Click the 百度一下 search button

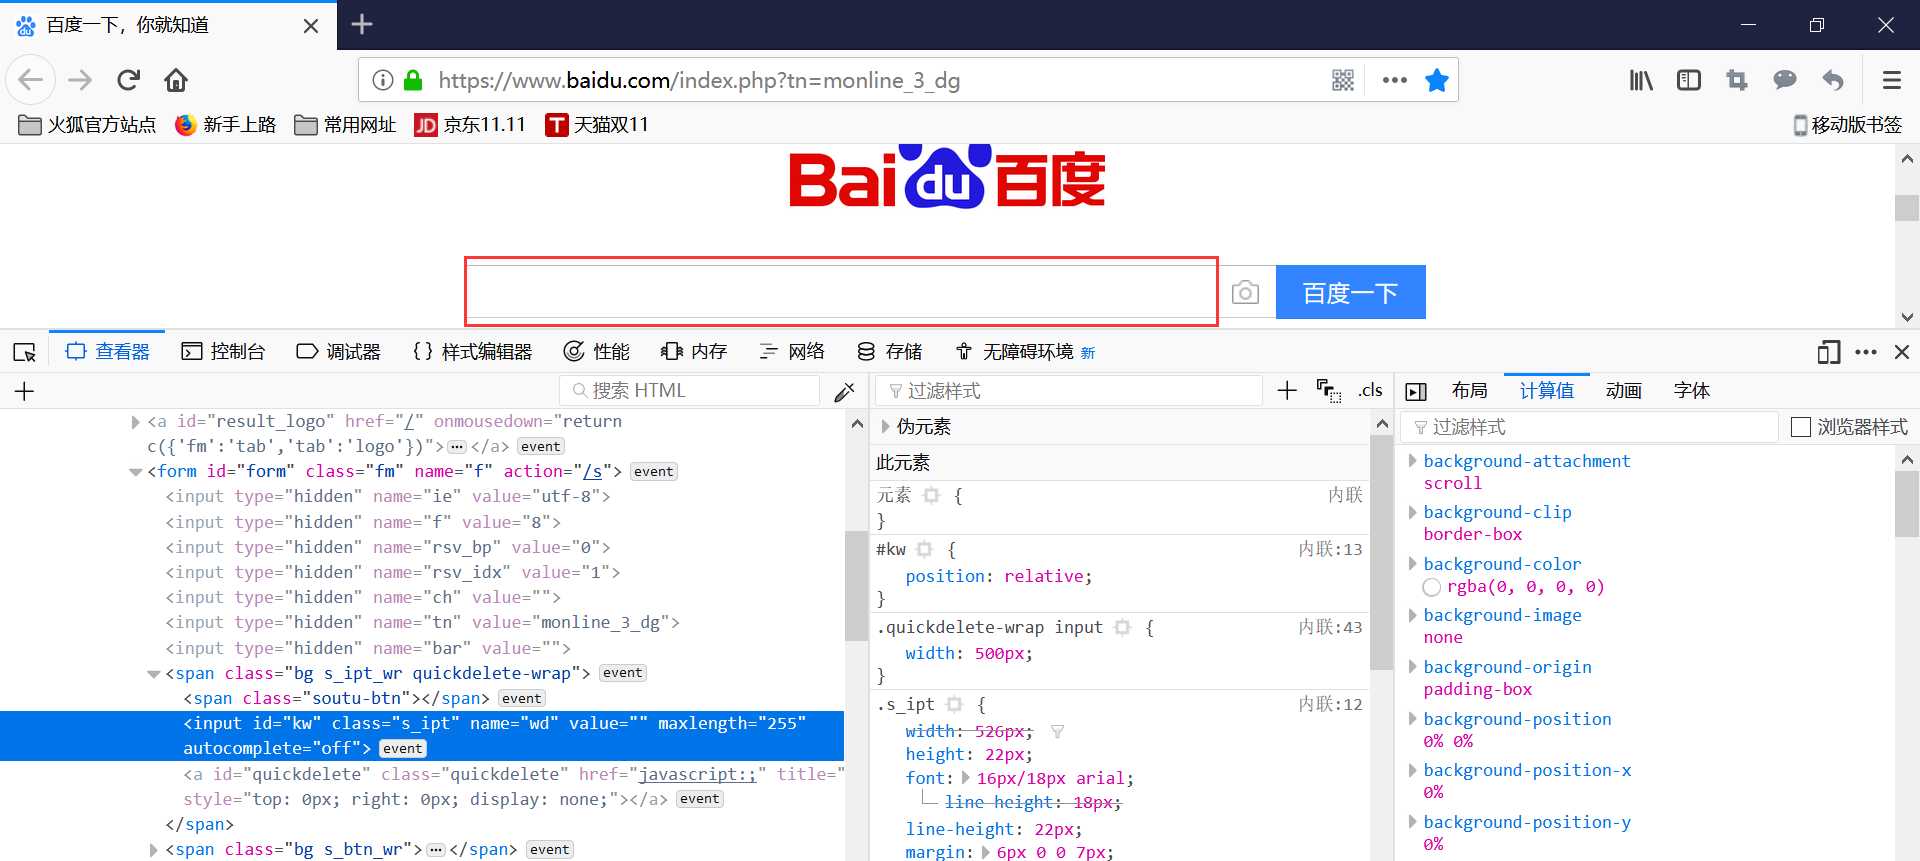coord(1350,292)
